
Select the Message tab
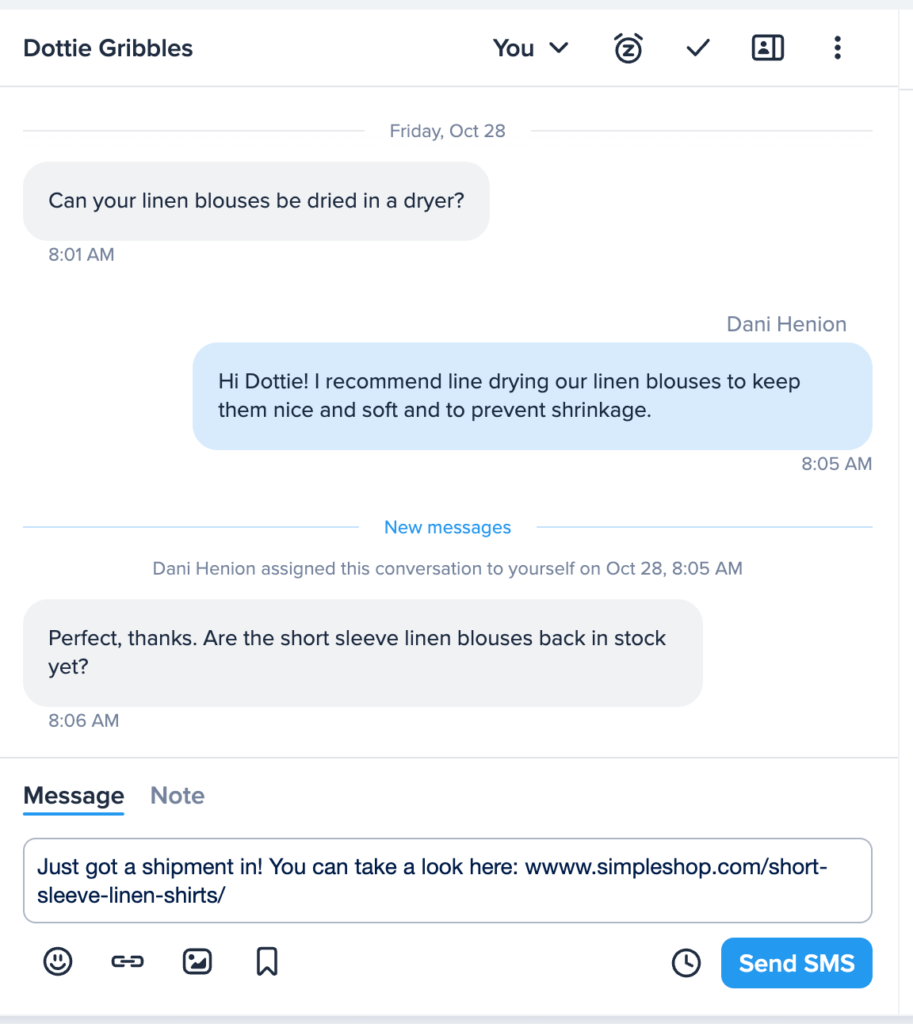pyautogui.click(x=73, y=795)
